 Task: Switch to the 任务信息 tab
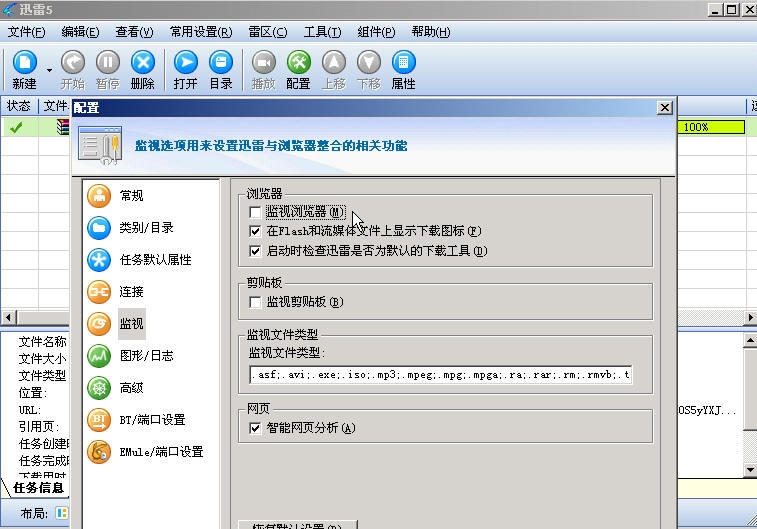[x=38, y=488]
